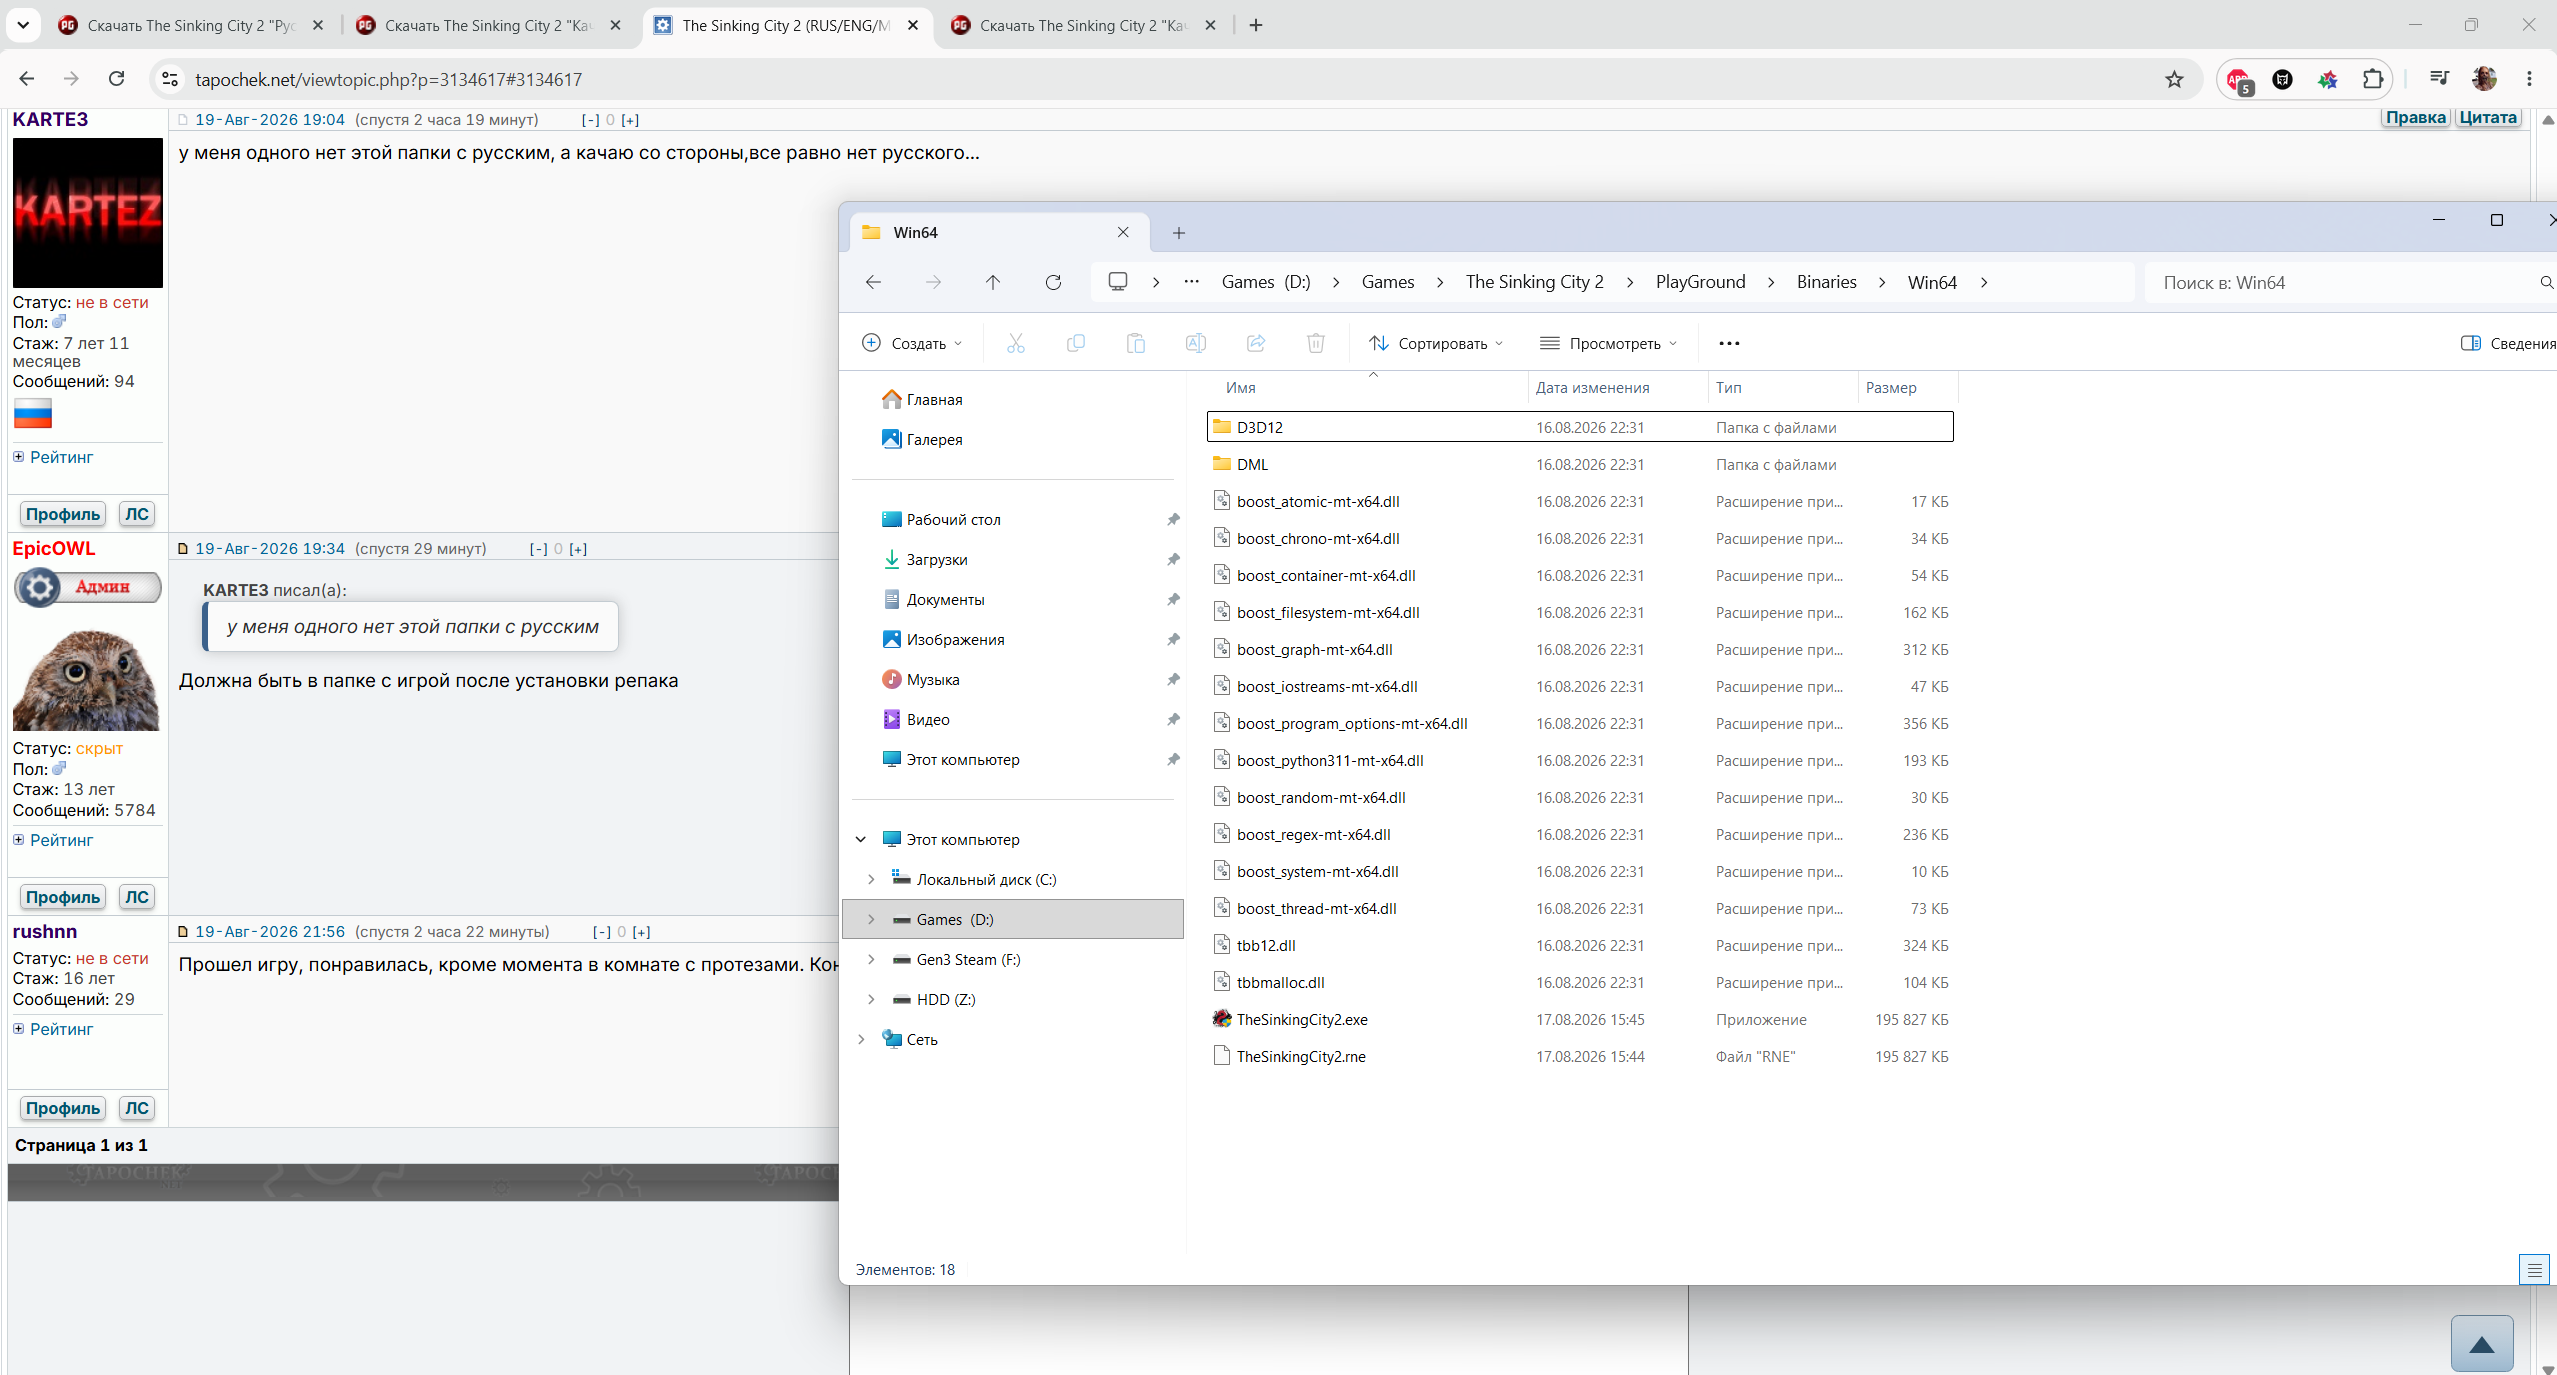This screenshot has height=1375, width=2557.
Task: Click the Delete trash icon in Explorer
Action: (x=1315, y=343)
